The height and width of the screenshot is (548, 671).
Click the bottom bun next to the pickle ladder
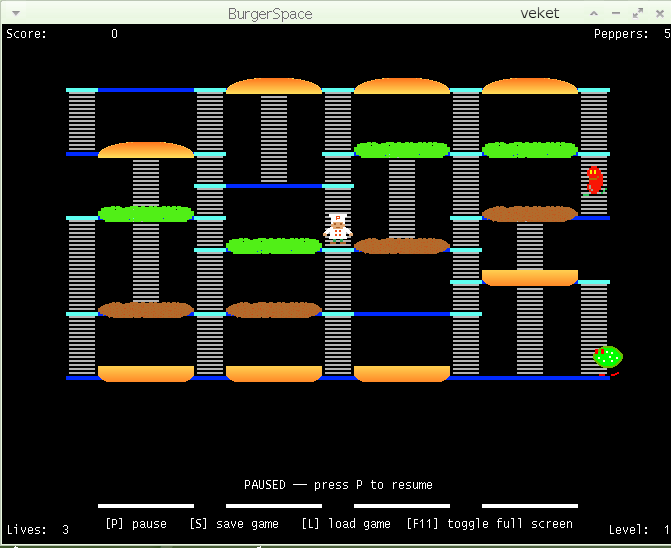(x=530, y=278)
